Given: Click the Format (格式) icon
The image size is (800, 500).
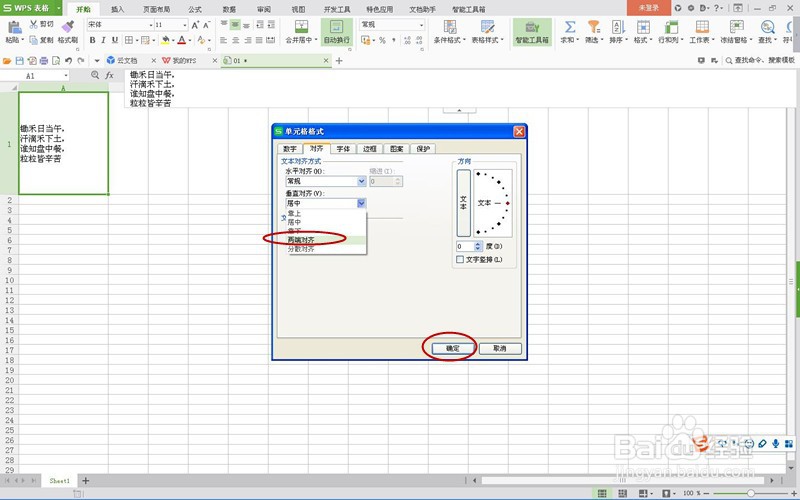Looking at the screenshot, I should (x=643, y=27).
